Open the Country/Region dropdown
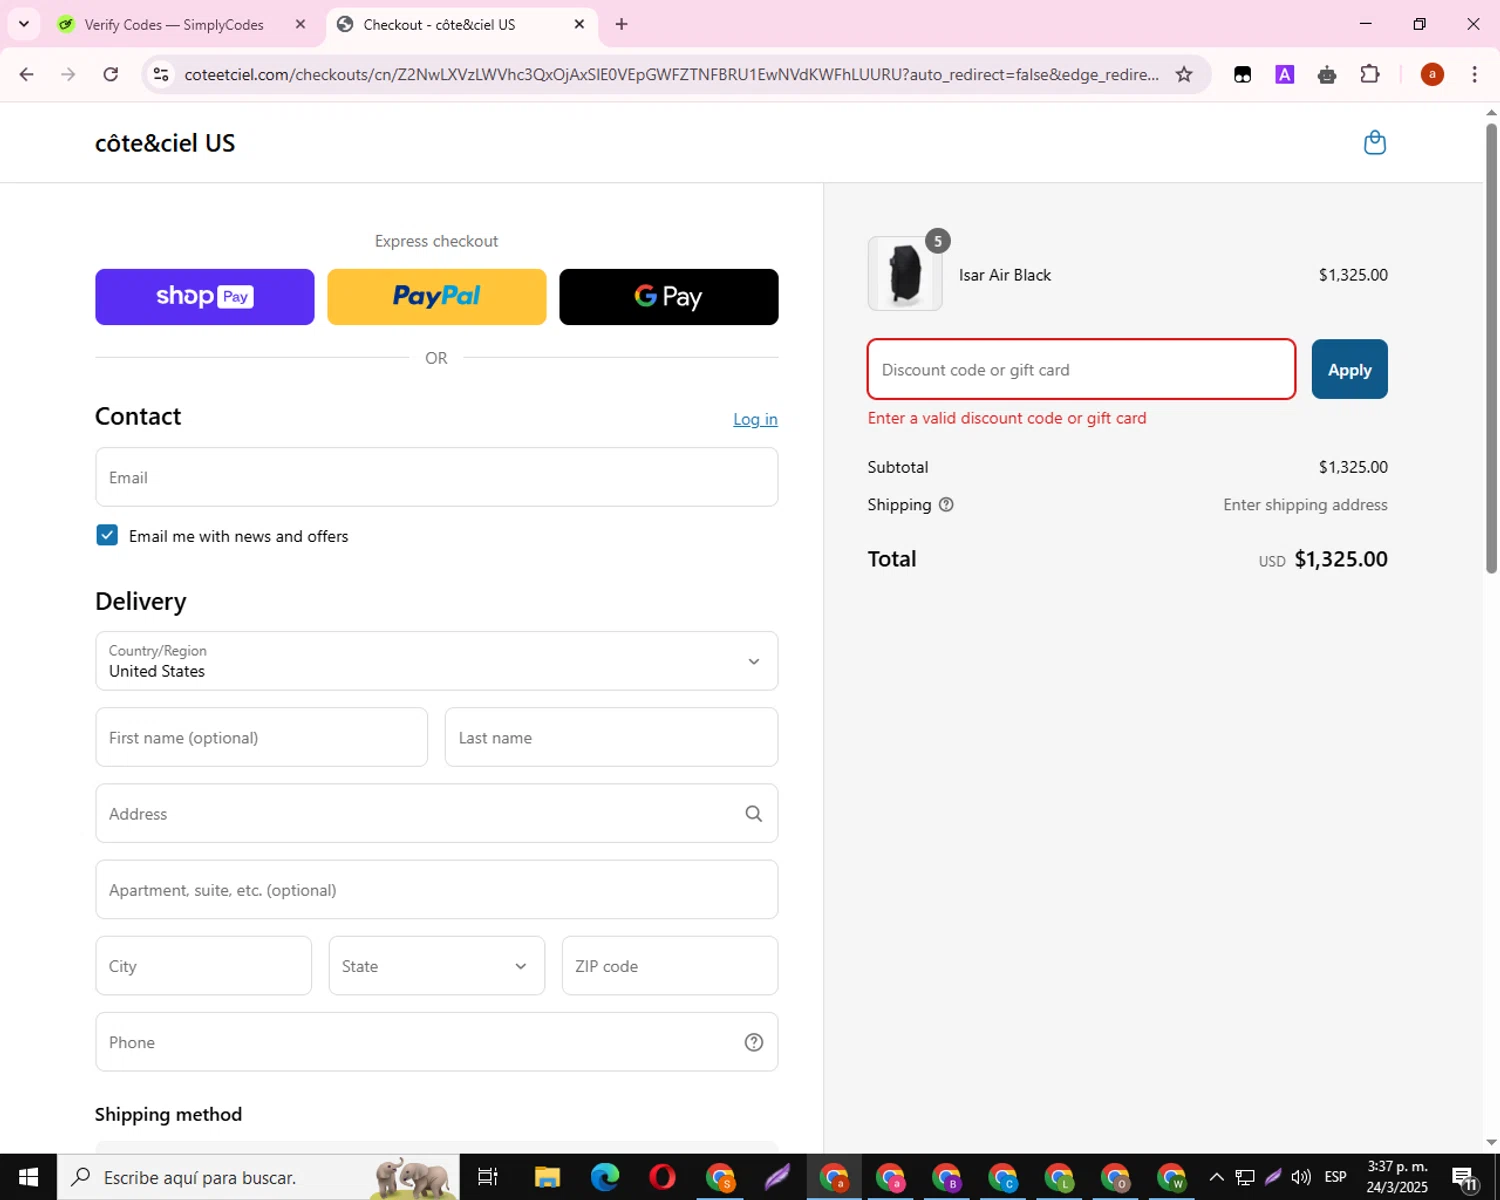1500x1200 pixels. (437, 661)
